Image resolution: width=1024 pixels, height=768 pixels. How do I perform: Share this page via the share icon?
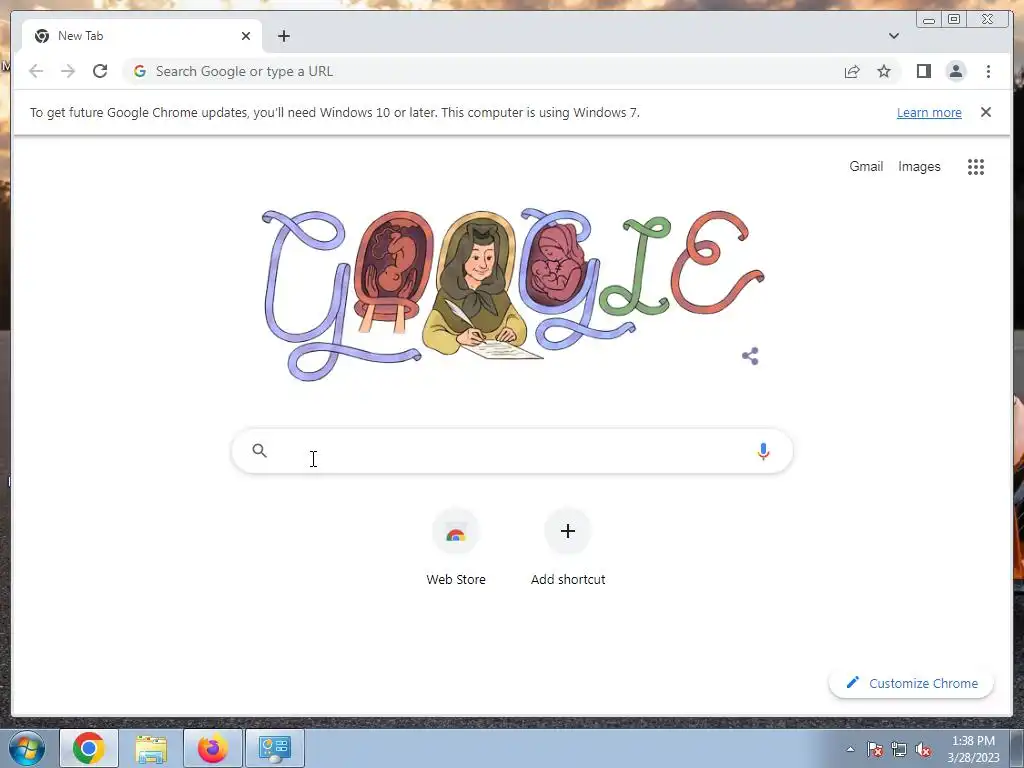[x=852, y=71]
